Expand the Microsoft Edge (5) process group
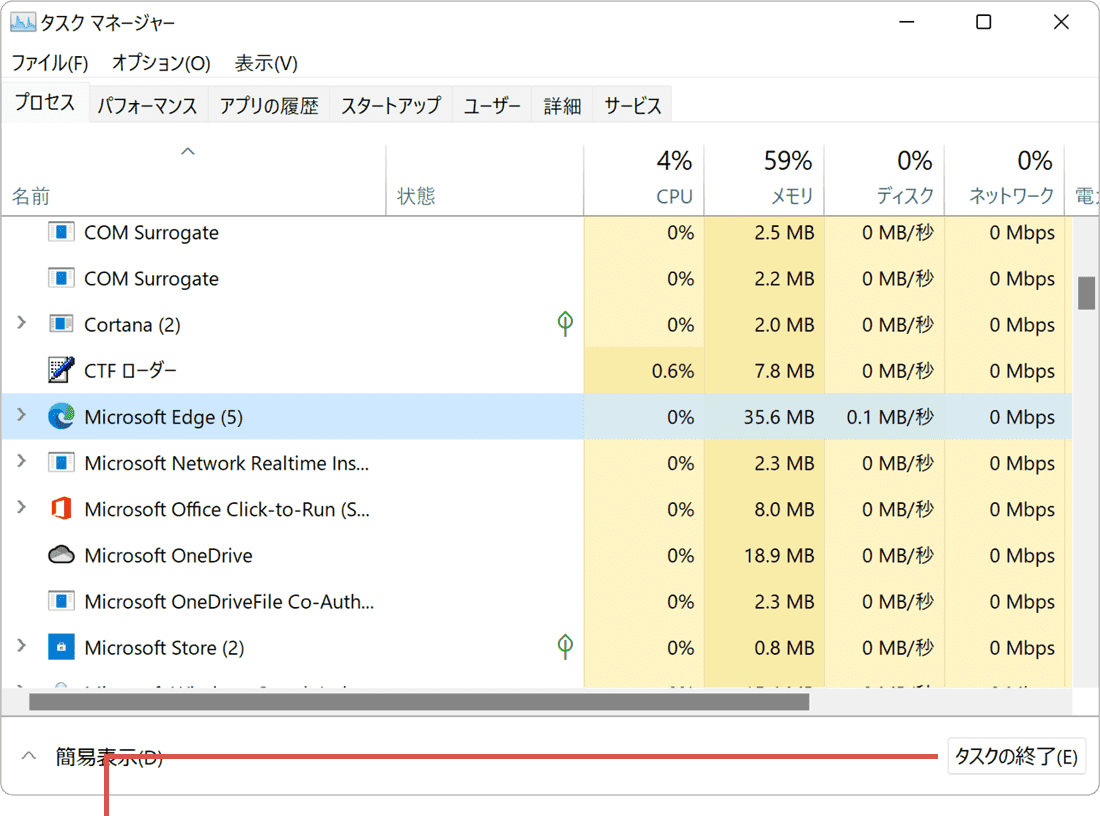The width and height of the screenshot is (1100, 816). click(x=21, y=417)
